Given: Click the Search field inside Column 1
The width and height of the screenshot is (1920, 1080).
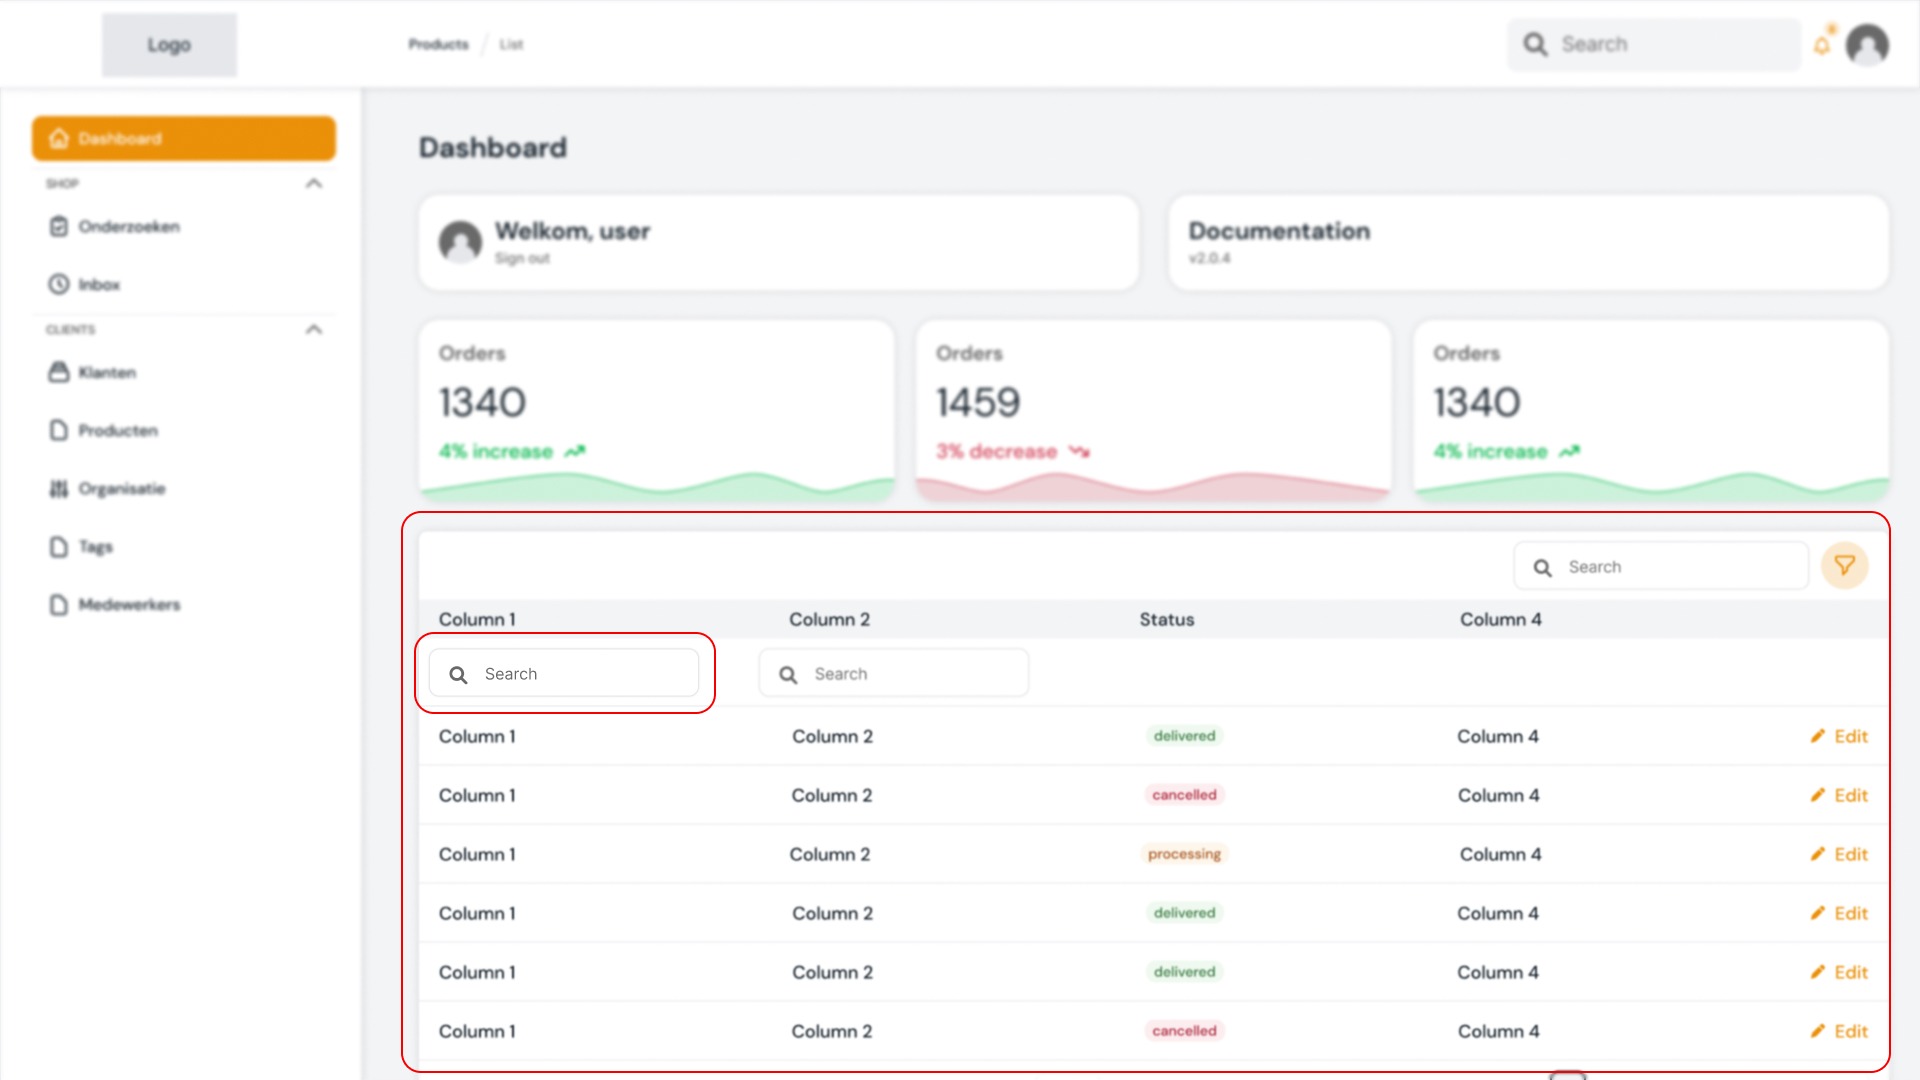Looking at the screenshot, I should 564,673.
